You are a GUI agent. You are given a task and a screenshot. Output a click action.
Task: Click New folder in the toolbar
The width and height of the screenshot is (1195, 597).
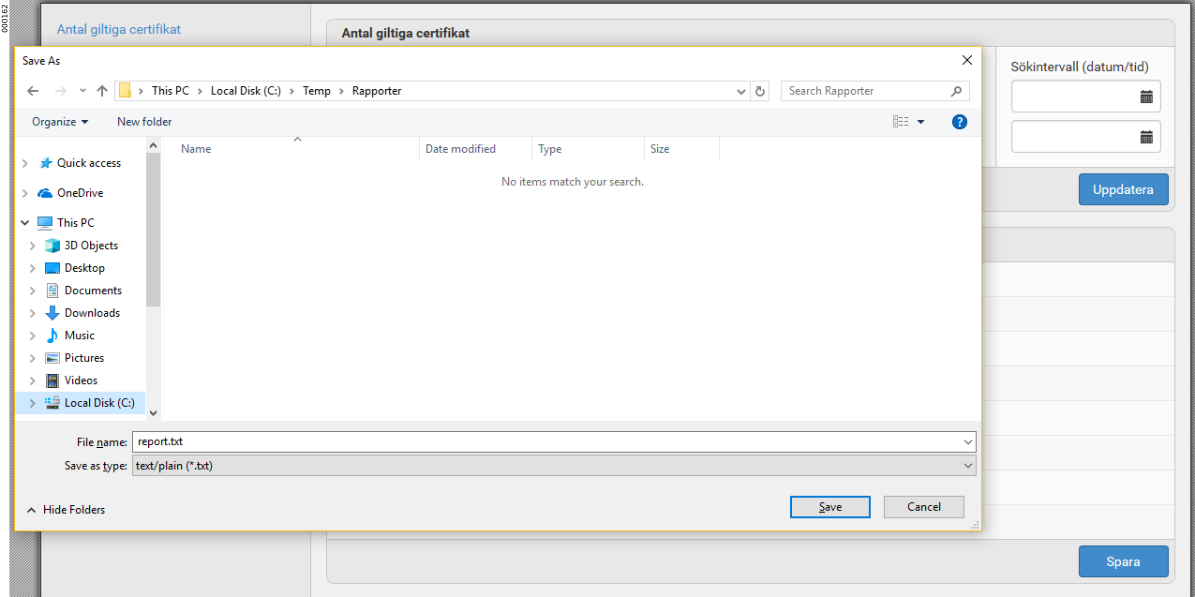point(144,122)
